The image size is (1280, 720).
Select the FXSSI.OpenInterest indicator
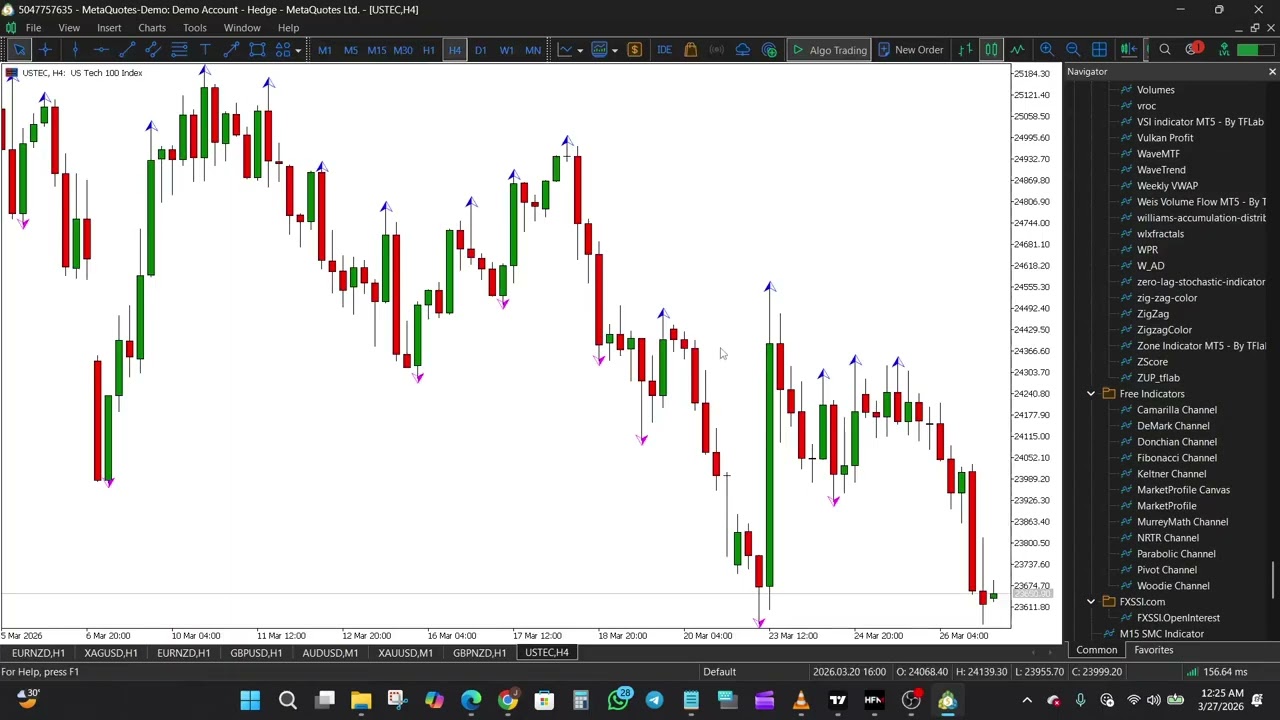(x=1178, y=618)
